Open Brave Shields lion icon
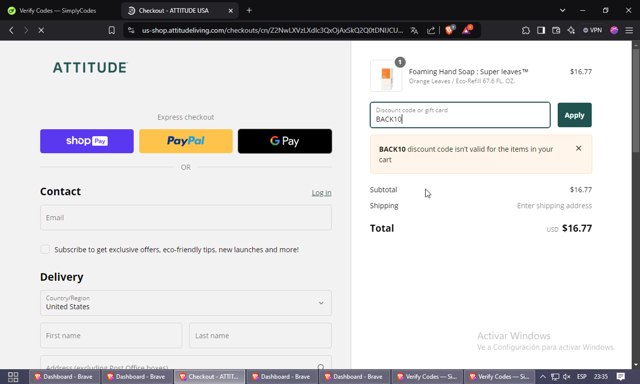The image size is (640, 384). 450,30
